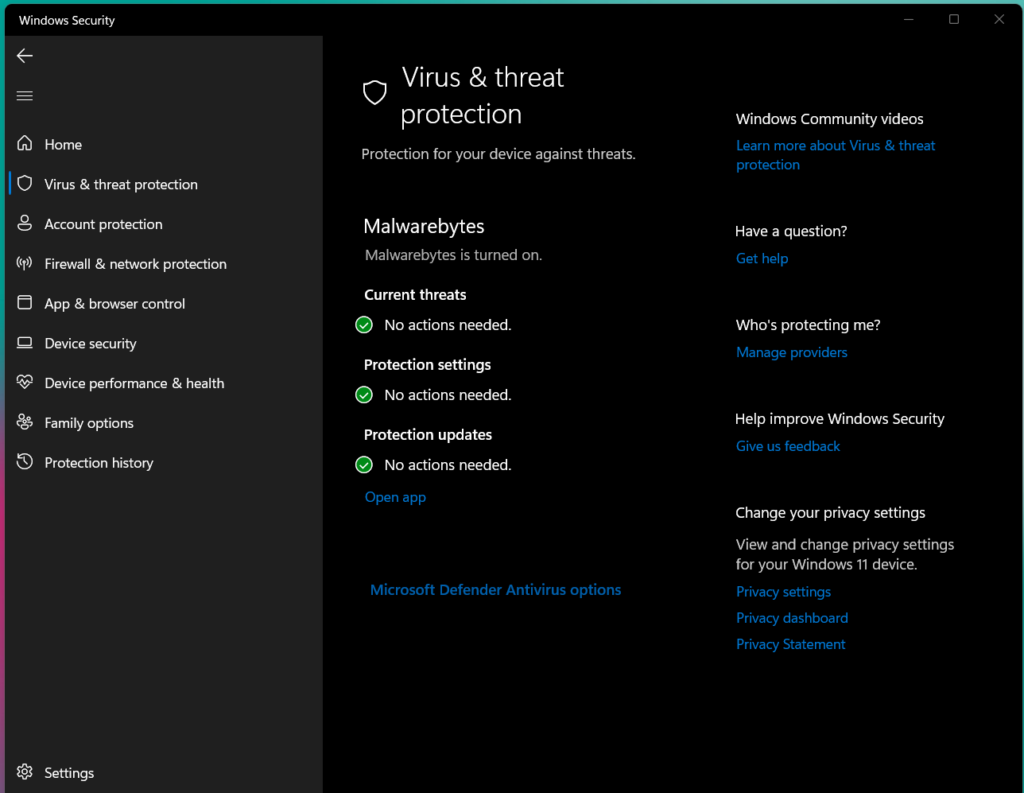
Task: Click the Protection history clock icon
Action: (25, 462)
